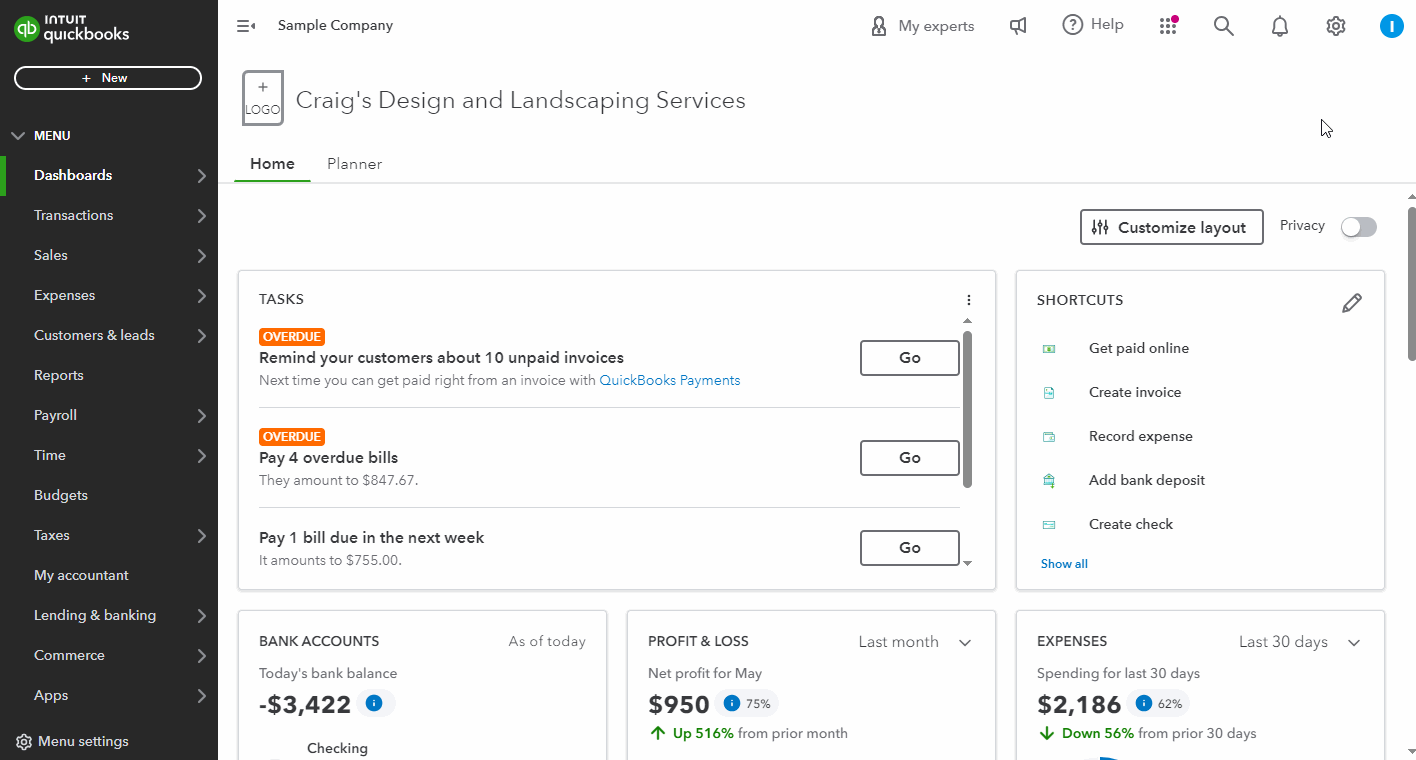Click Go for Pay 4 overdue bills
The width and height of the screenshot is (1416, 760).
(x=910, y=458)
